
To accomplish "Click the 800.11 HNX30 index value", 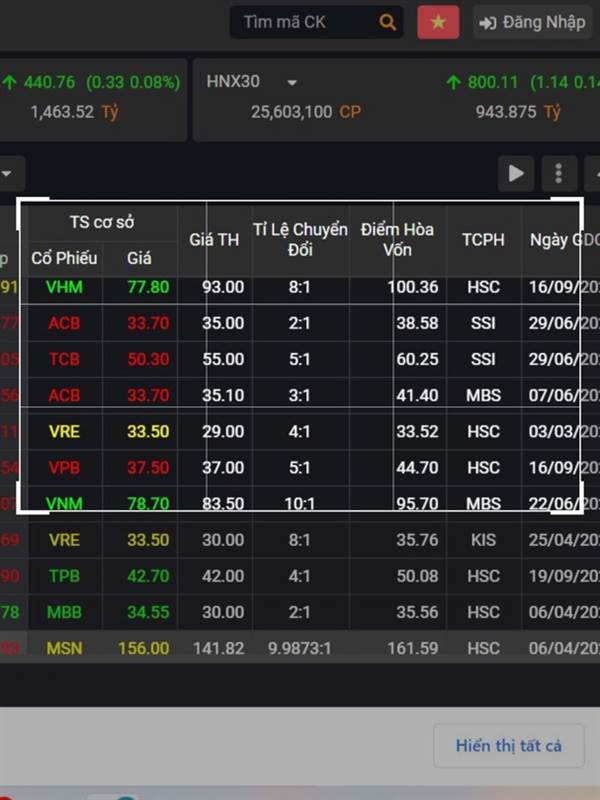I will (x=492, y=82).
